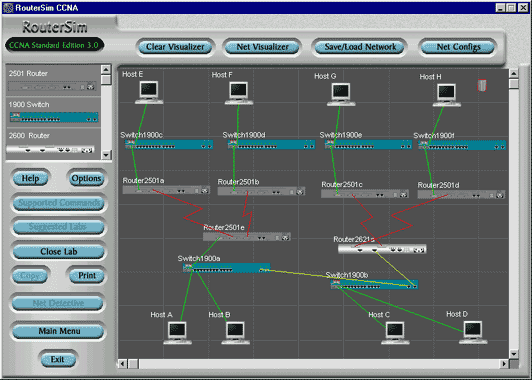Click the Supported Commands button

(59, 203)
